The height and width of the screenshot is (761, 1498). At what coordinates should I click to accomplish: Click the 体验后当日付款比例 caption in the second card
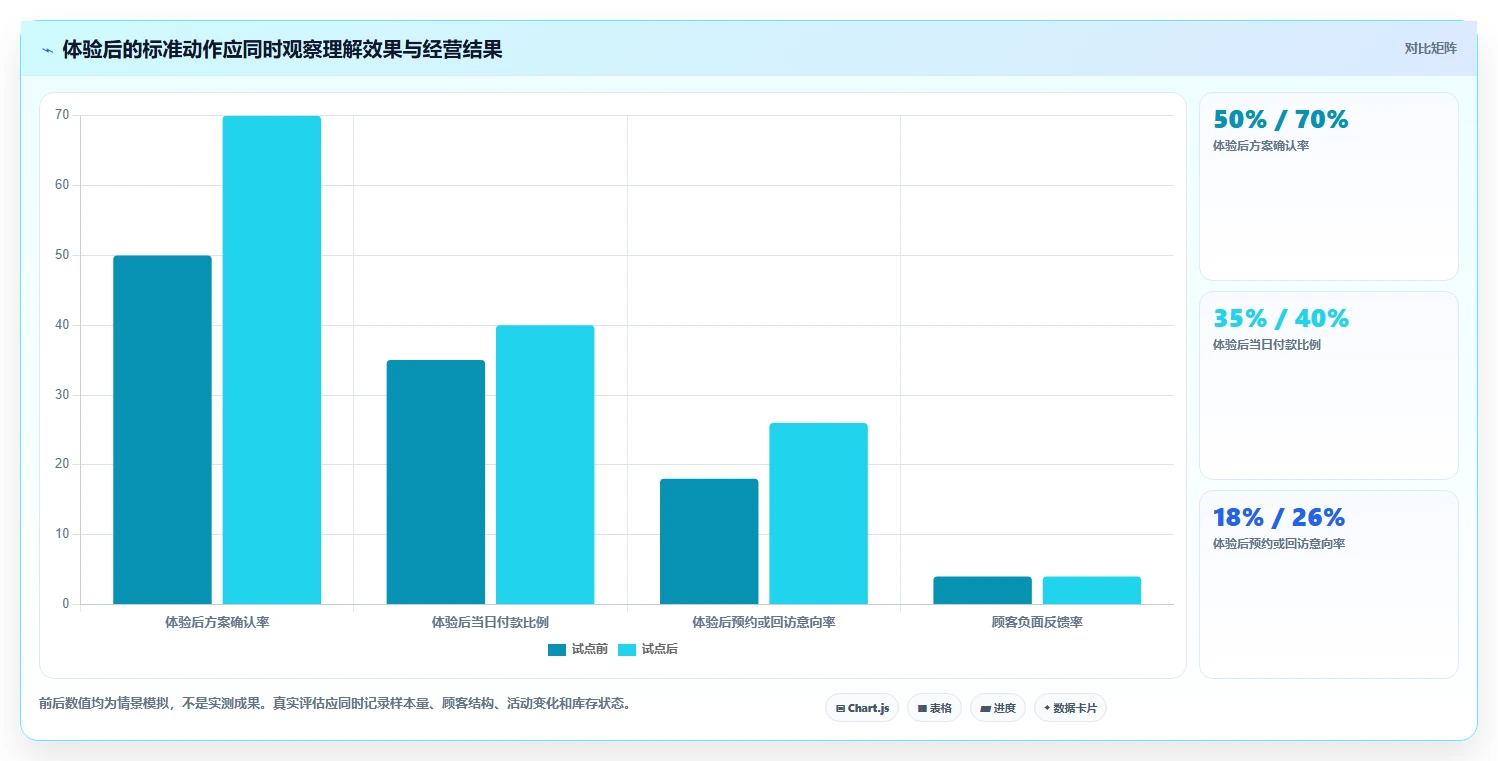1267,345
